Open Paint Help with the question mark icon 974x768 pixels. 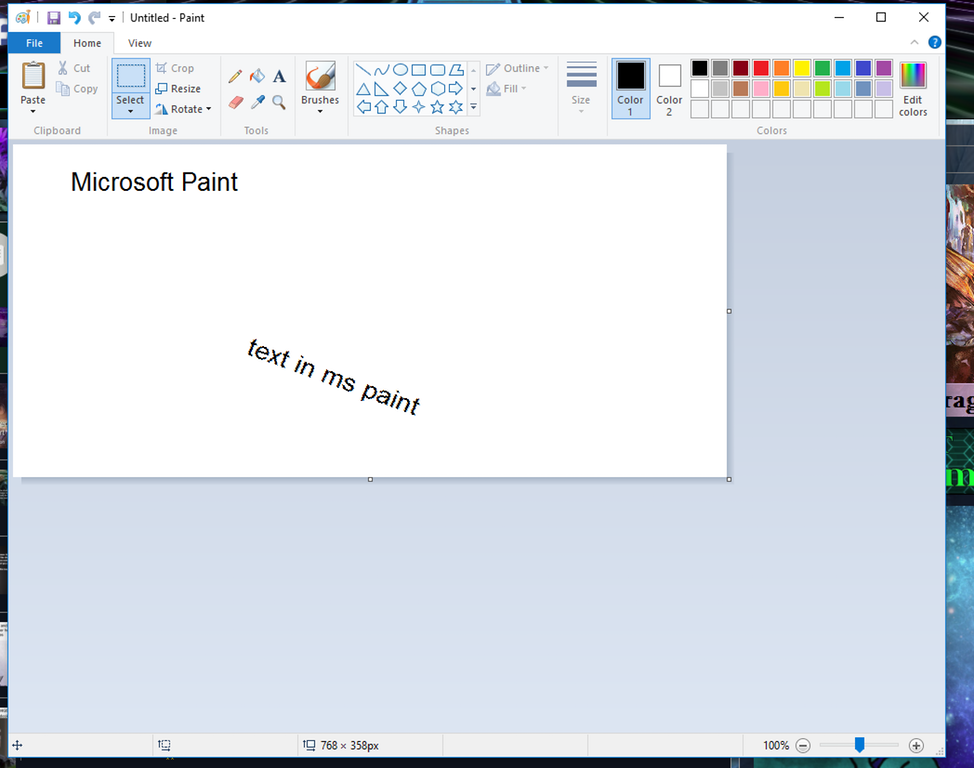[934, 42]
